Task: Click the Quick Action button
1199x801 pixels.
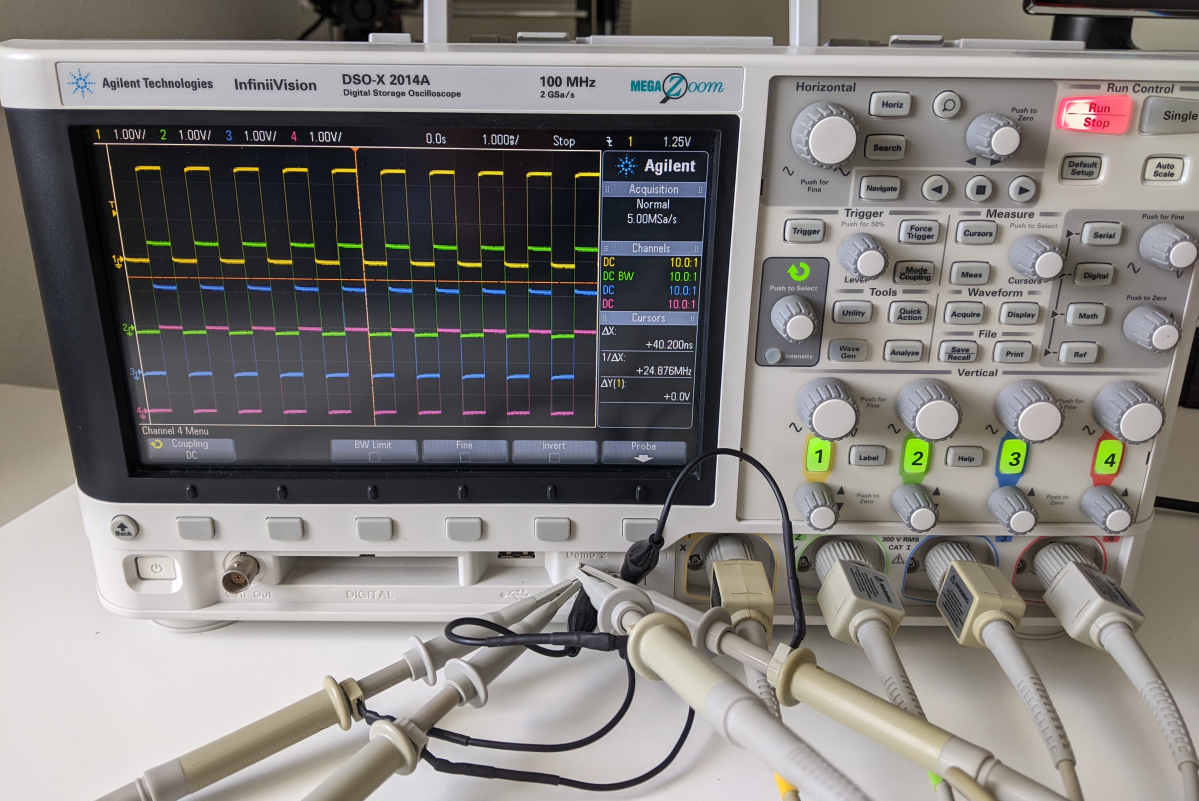Action: click(909, 313)
